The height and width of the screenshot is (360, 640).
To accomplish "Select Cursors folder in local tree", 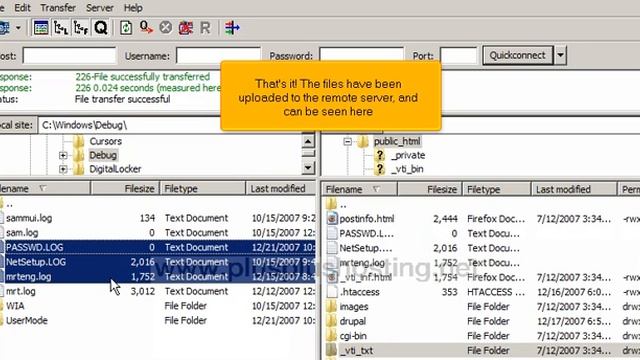I will point(105,141).
